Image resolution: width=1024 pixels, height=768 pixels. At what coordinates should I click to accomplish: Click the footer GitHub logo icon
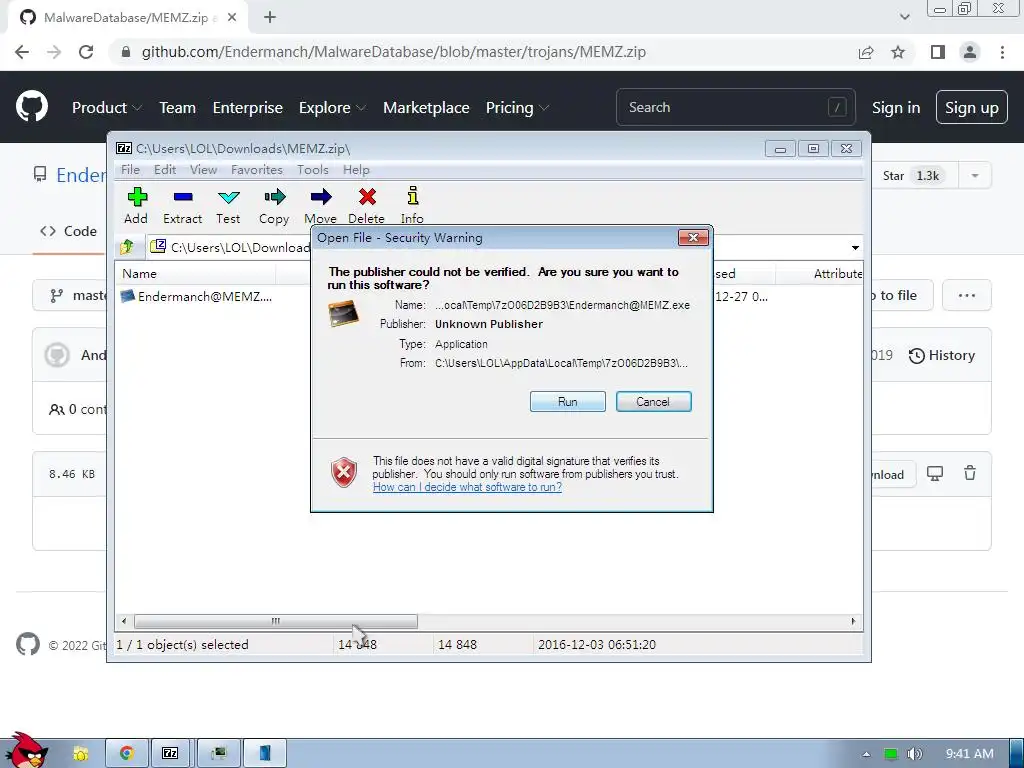coord(28,645)
